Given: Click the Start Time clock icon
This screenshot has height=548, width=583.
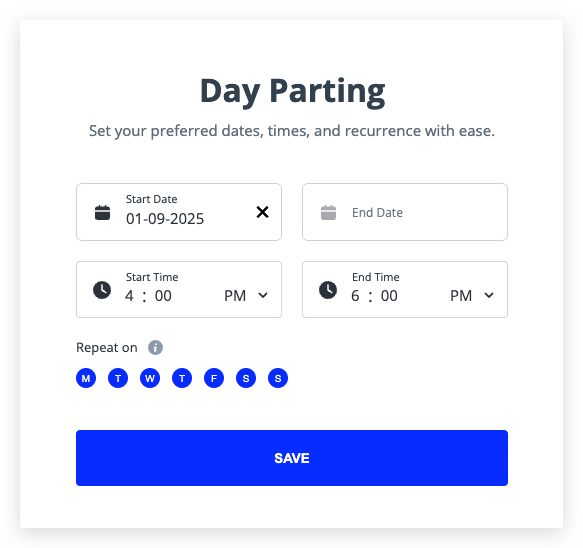Looking at the screenshot, I should pyautogui.click(x=102, y=290).
